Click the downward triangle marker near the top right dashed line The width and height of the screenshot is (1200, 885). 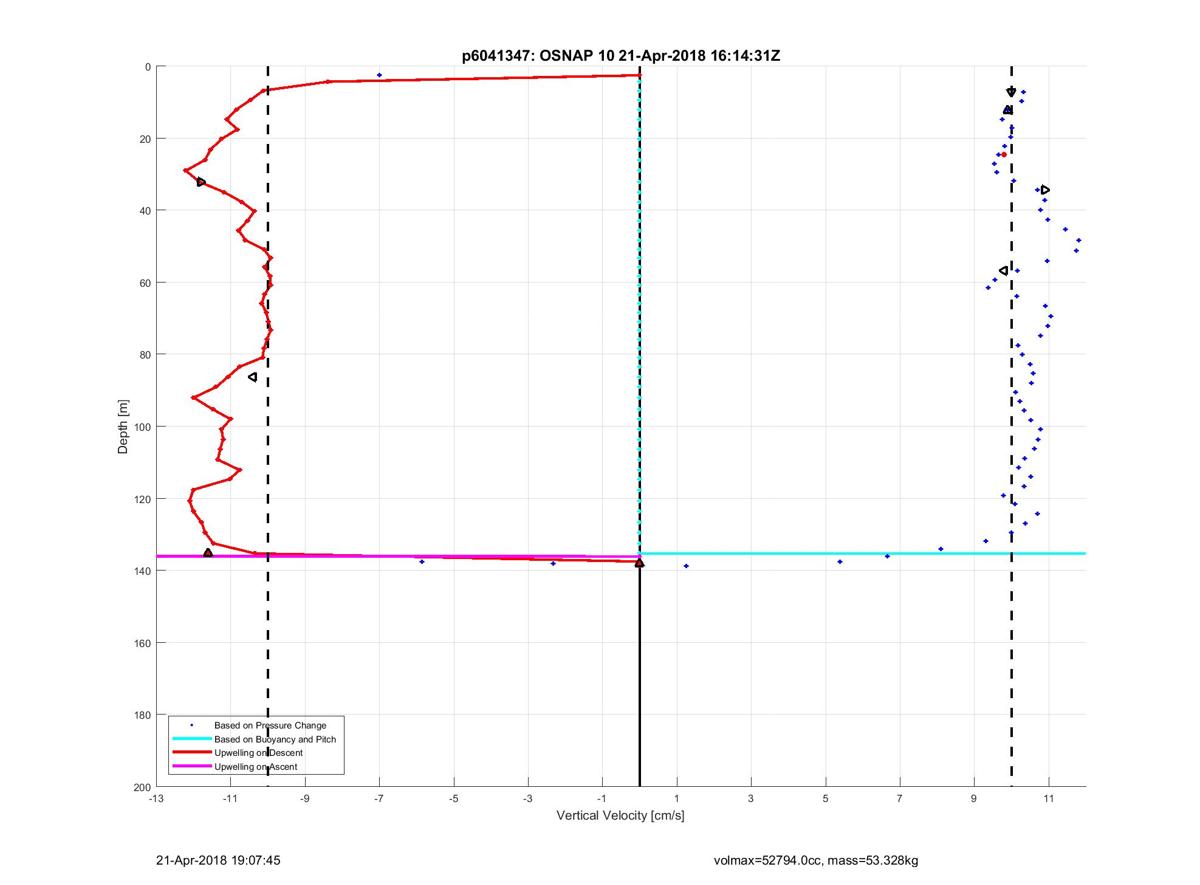1011,92
